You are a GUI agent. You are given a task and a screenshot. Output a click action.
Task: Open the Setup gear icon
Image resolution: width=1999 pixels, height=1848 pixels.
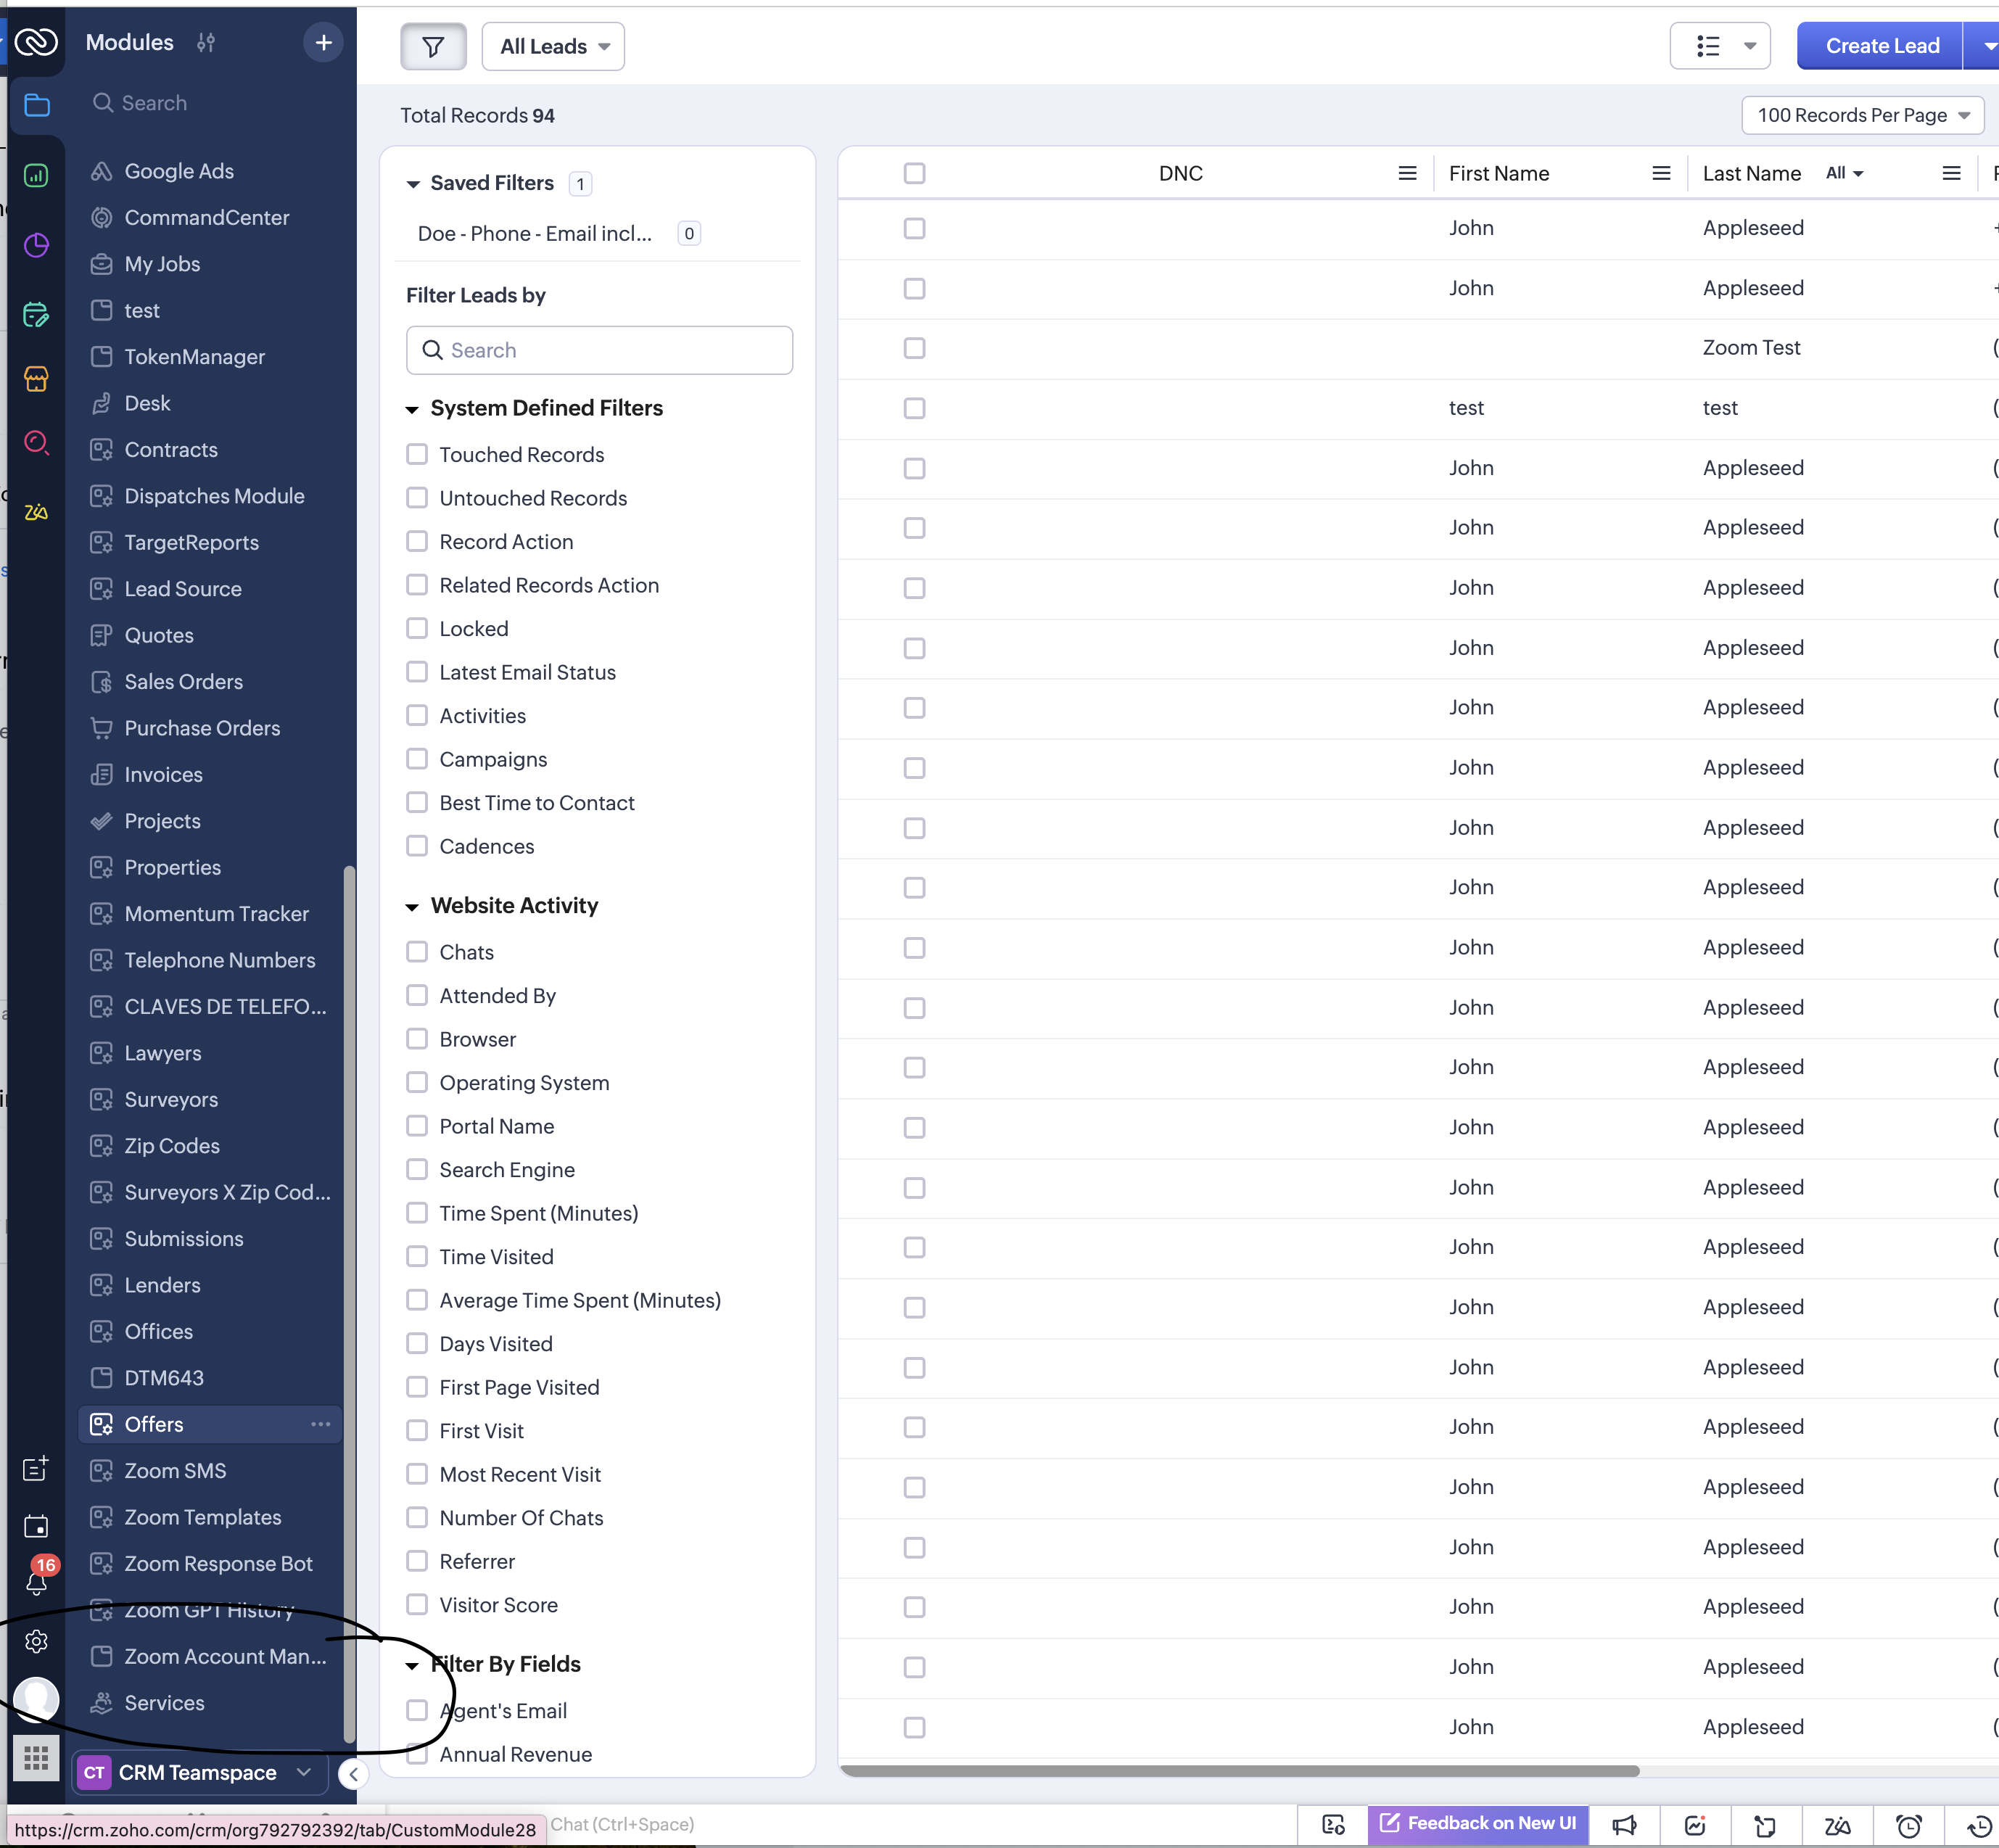point(37,1641)
